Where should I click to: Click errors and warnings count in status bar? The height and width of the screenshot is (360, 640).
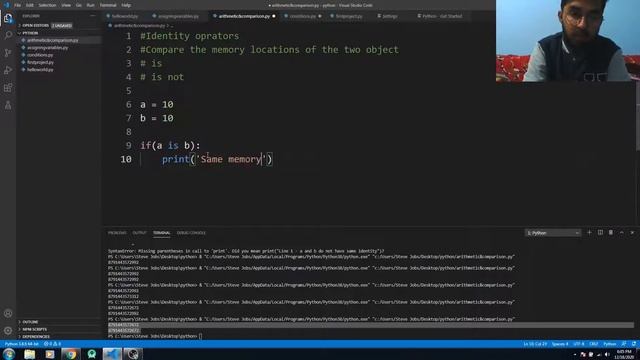(52, 344)
